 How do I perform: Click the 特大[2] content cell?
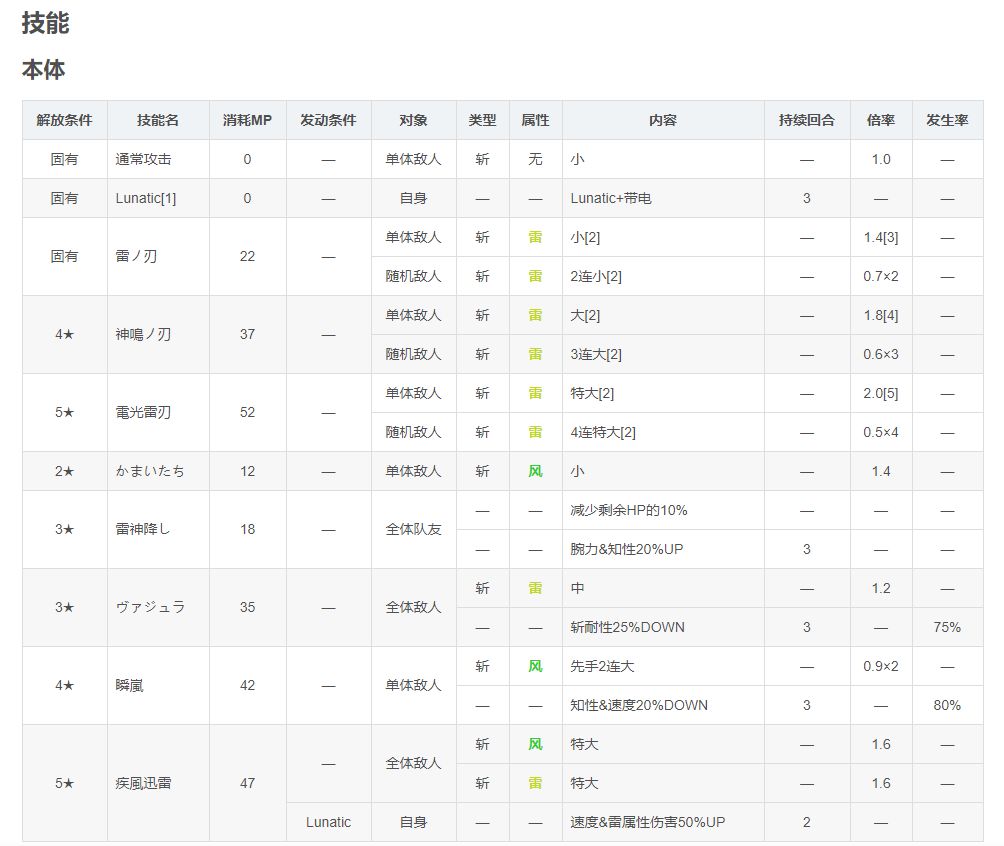pos(663,394)
